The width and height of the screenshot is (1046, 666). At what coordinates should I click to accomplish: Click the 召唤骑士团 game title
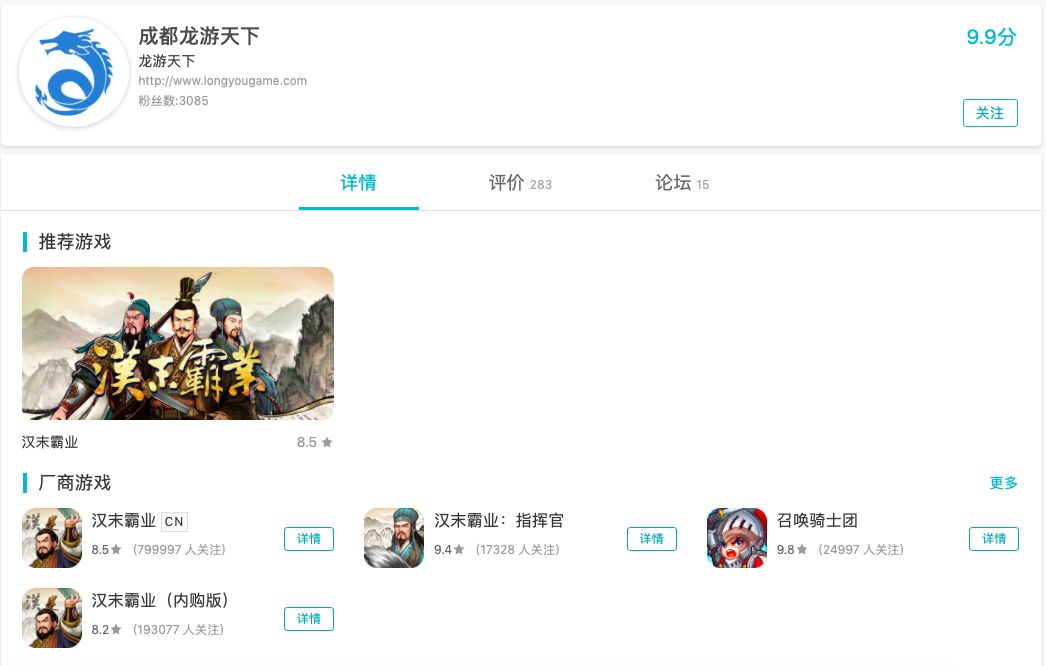[x=817, y=521]
